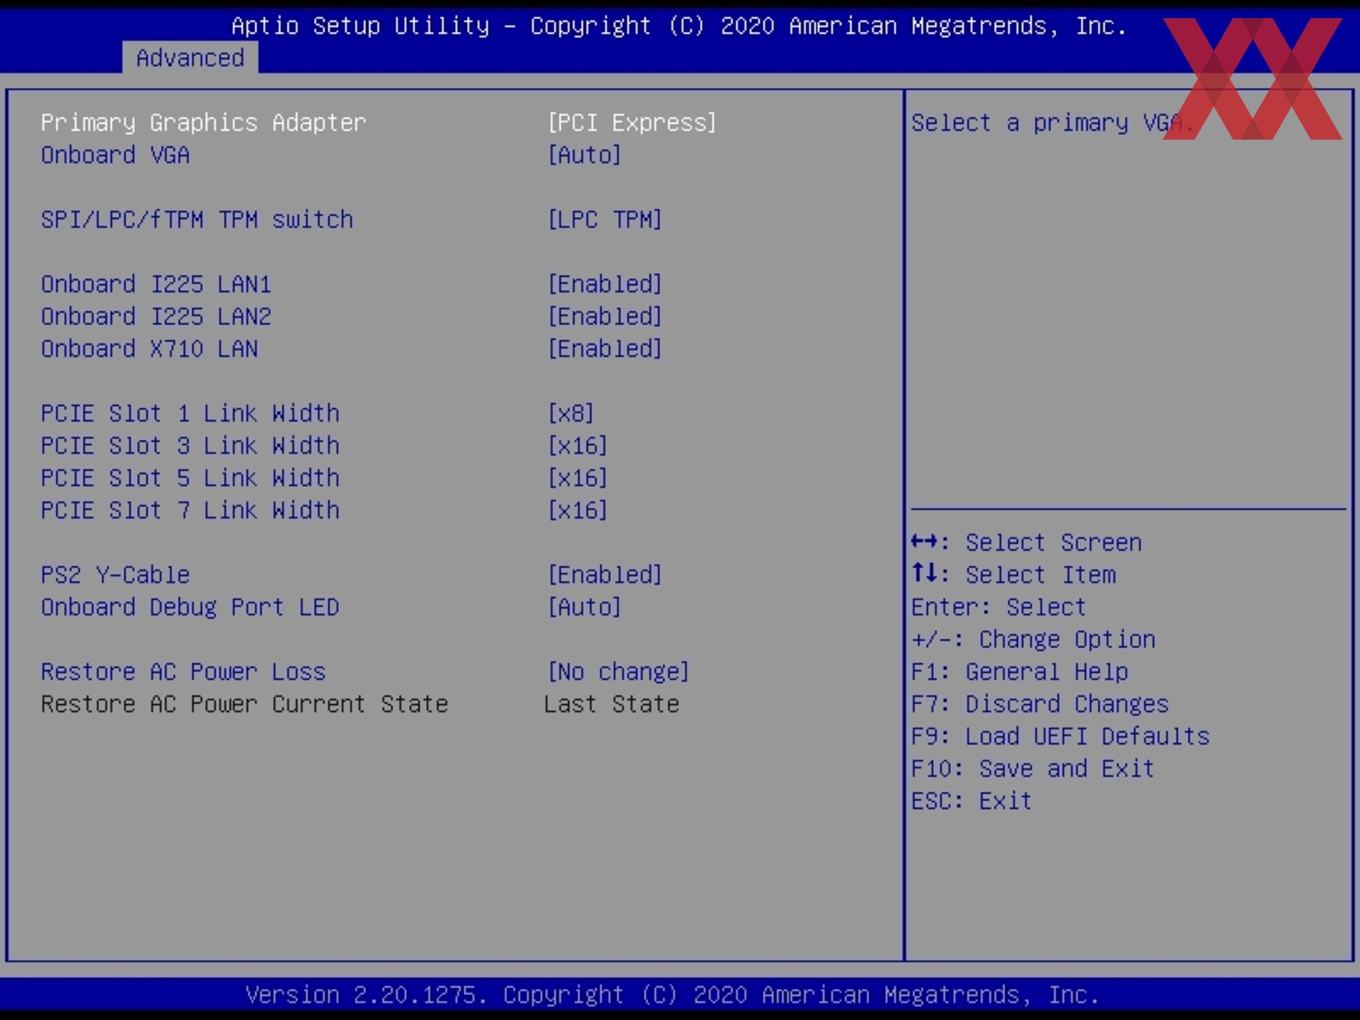Change PCIE Slot 1 x8 link width

(x=571, y=413)
